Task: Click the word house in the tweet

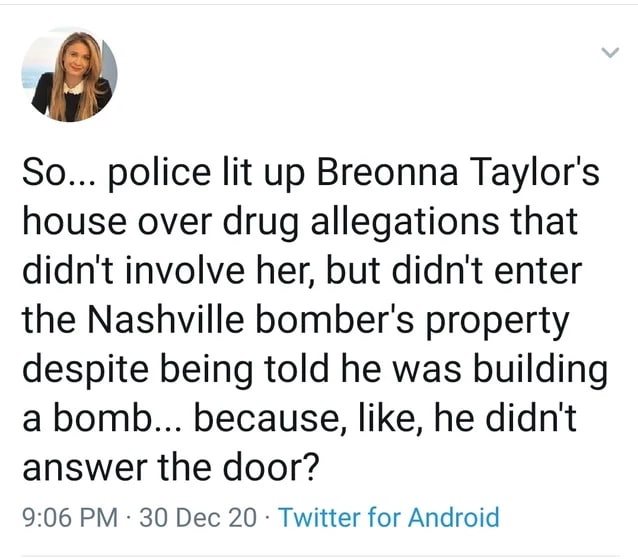Action: coord(74,222)
